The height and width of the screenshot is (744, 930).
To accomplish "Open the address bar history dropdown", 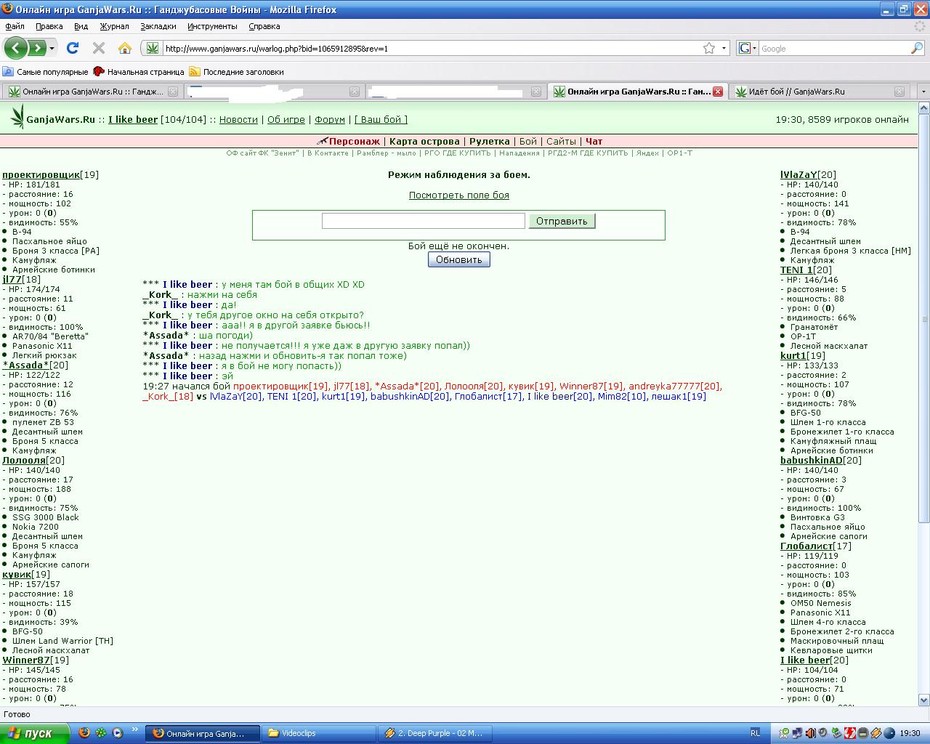I will point(724,49).
